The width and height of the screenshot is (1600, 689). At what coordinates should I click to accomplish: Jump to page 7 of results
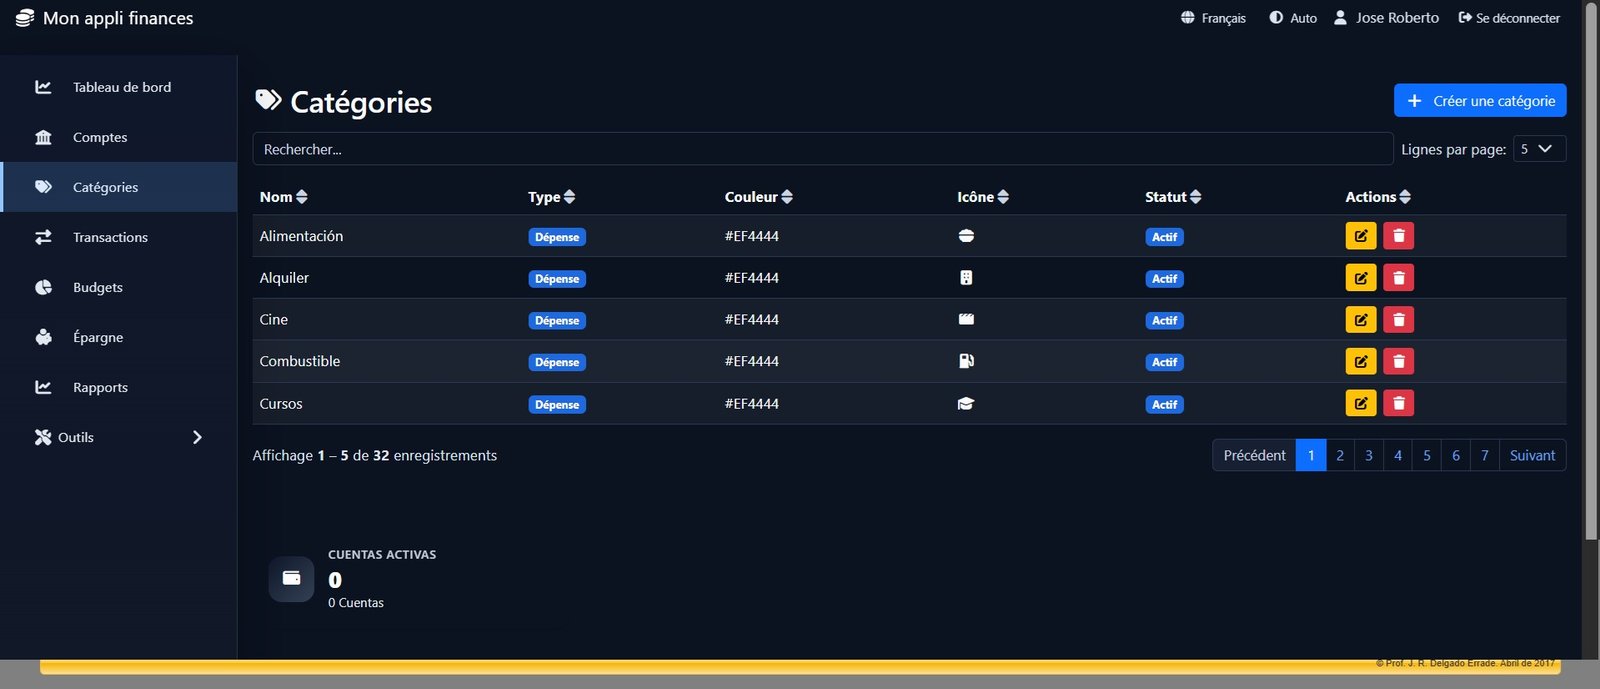pyautogui.click(x=1485, y=455)
